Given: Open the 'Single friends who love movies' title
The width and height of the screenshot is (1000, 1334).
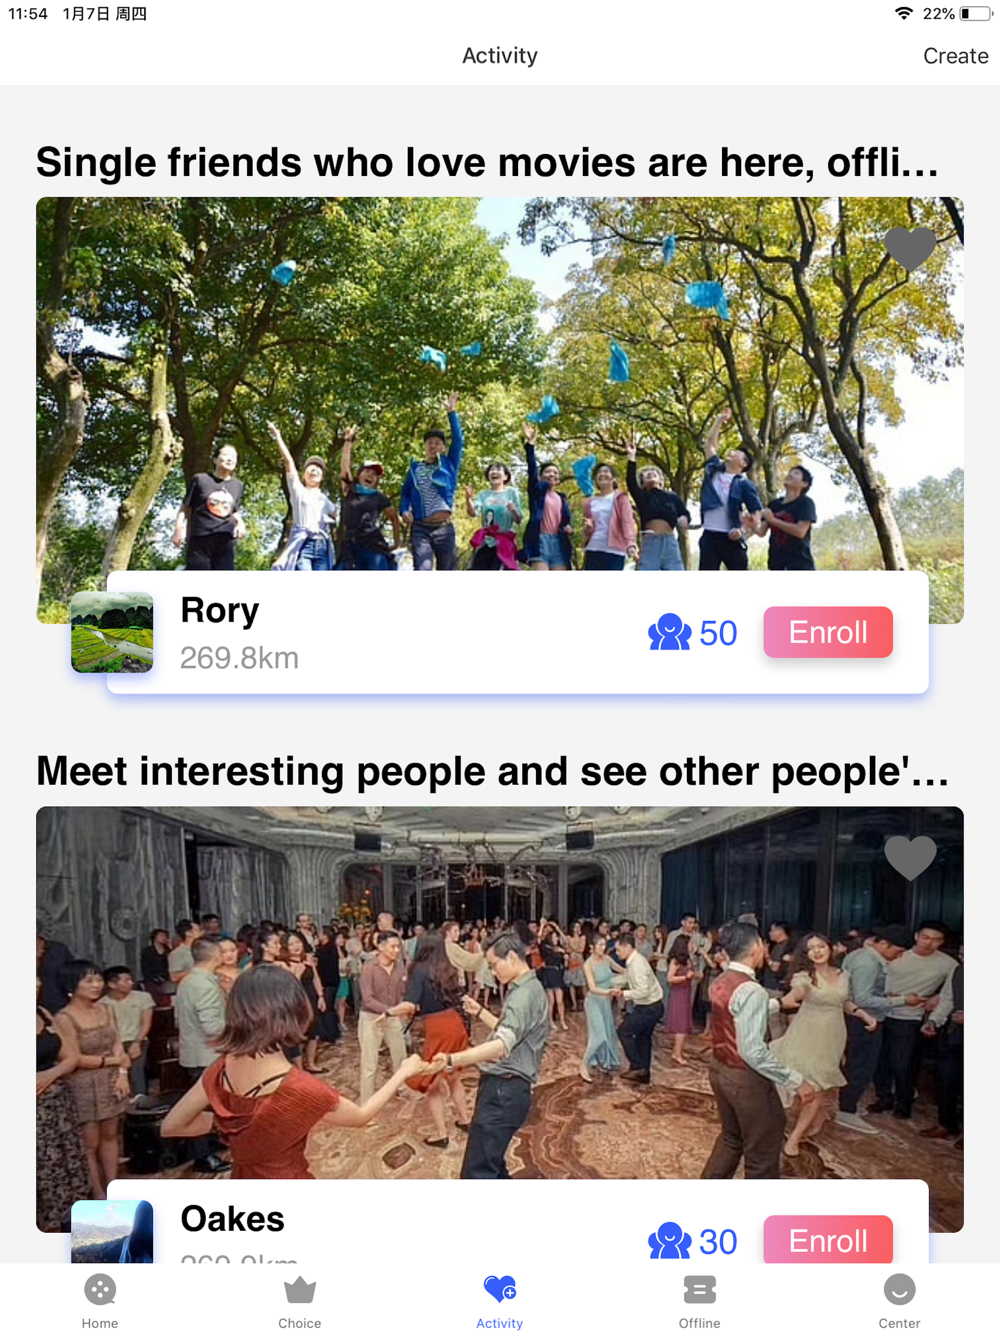Looking at the screenshot, I should pyautogui.click(x=488, y=162).
